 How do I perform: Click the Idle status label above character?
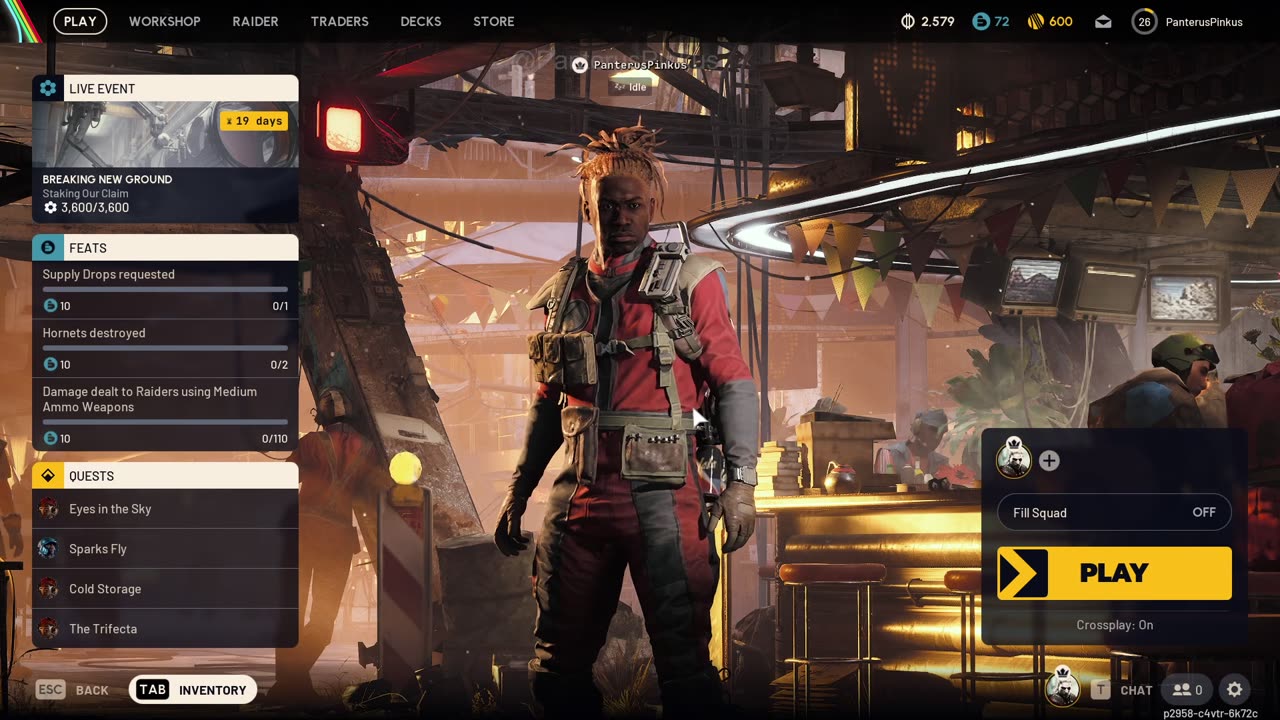(632, 87)
